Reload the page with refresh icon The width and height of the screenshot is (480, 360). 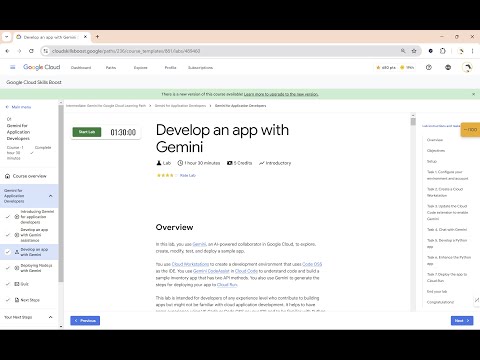tap(31, 51)
